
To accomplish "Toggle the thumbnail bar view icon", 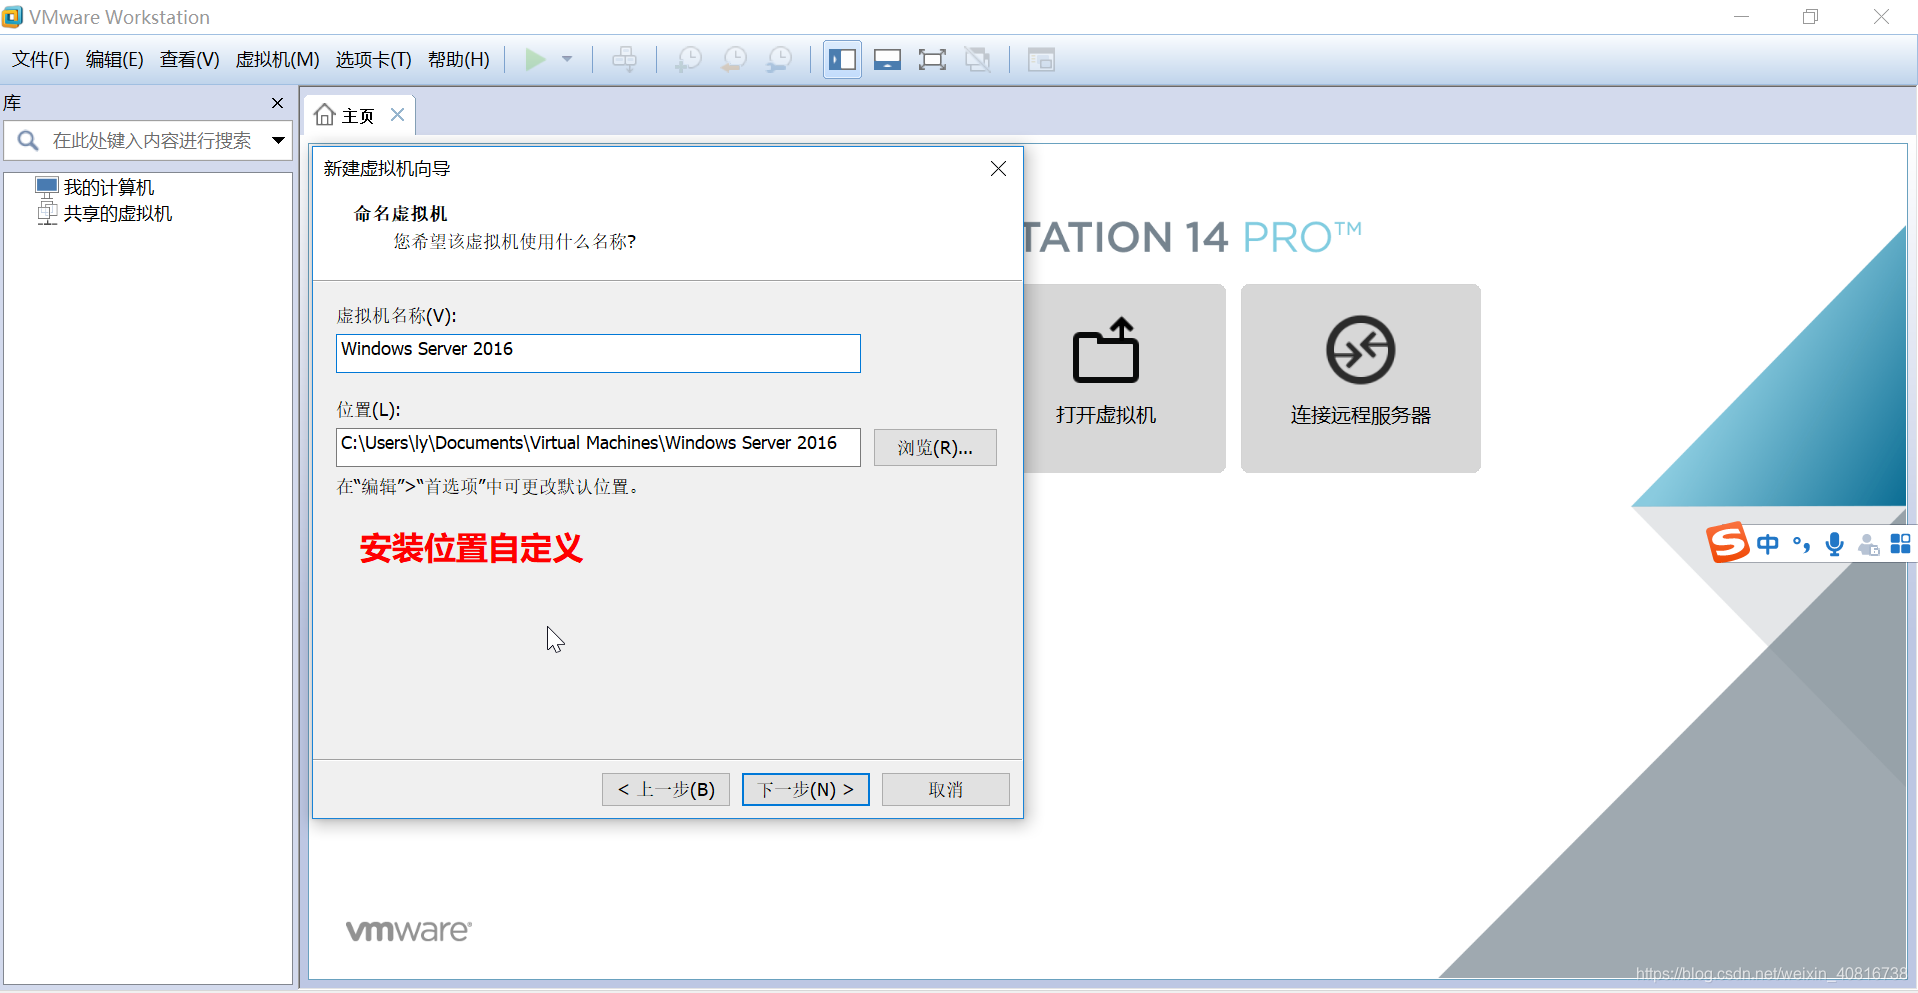I will [x=887, y=60].
